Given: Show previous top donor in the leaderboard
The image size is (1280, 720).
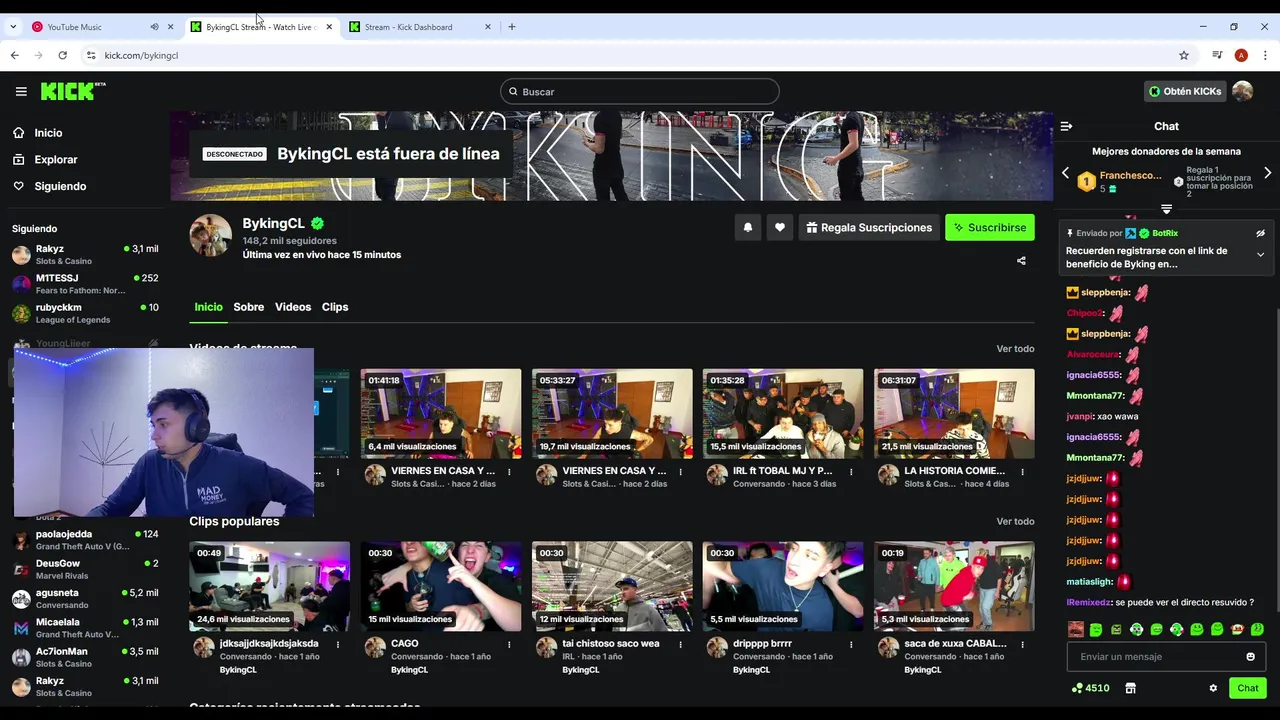Looking at the screenshot, I should pyautogui.click(x=1065, y=173).
